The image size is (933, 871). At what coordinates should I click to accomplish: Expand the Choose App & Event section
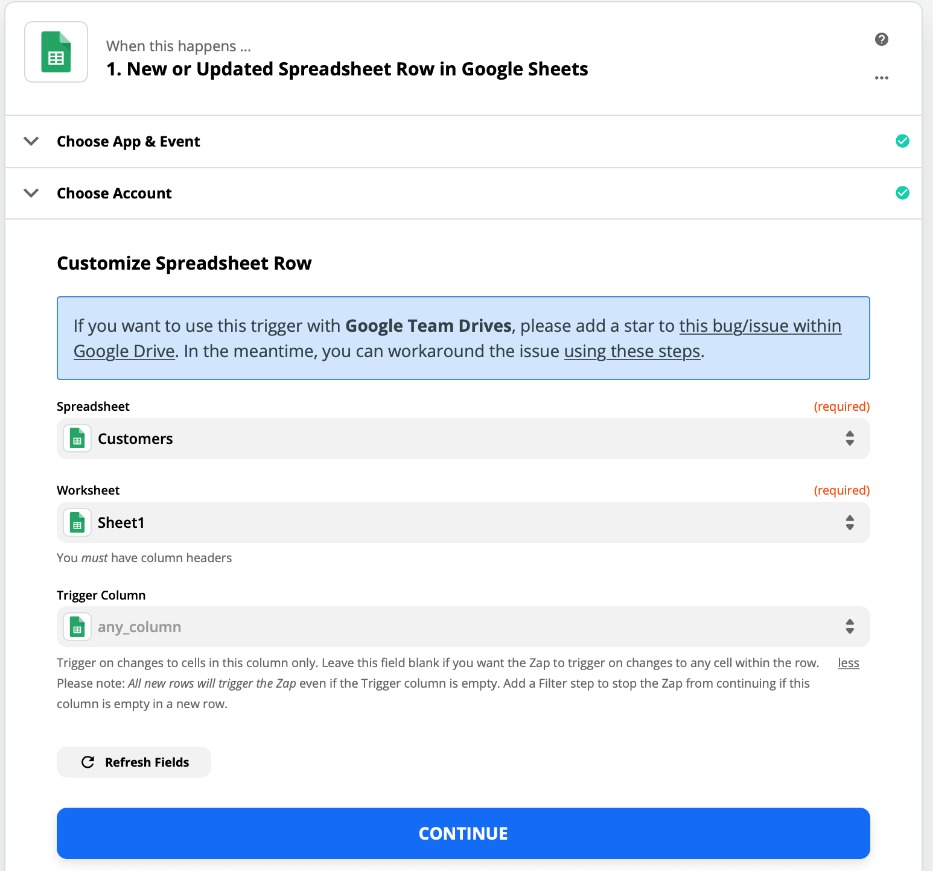[31, 141]
